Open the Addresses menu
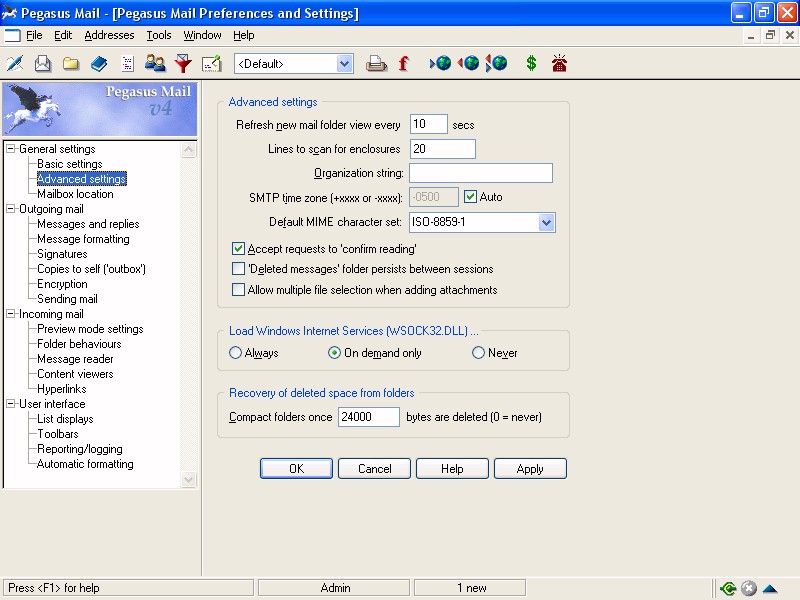800x600 pixels. (109, 35)
